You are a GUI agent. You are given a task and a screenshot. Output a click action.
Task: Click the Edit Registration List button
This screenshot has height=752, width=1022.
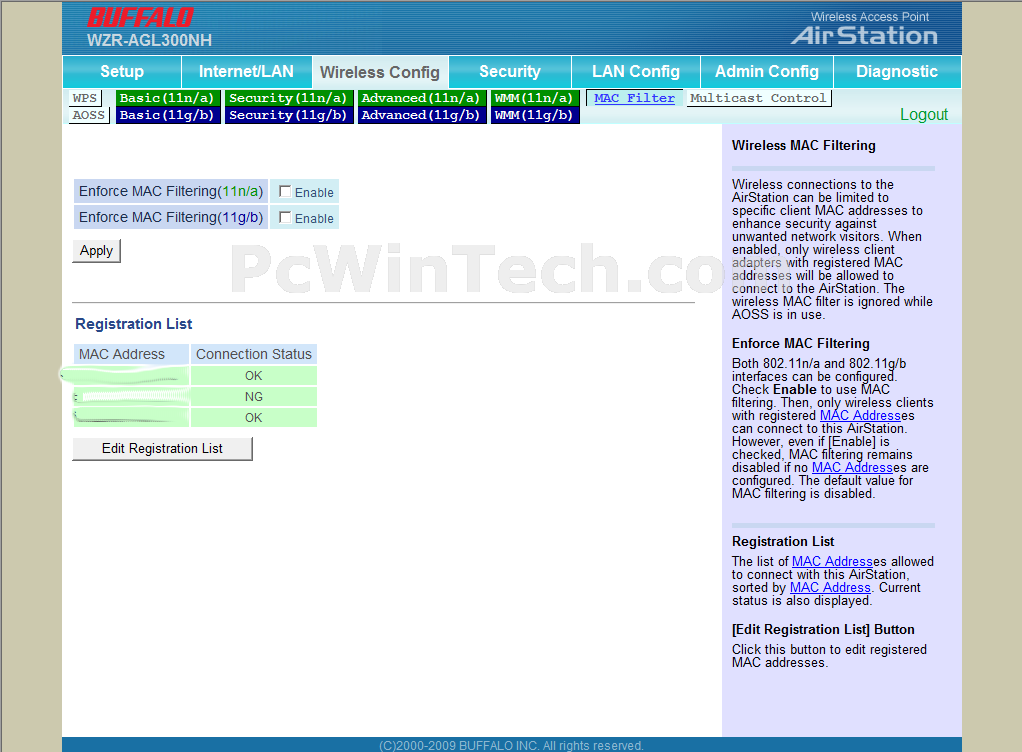click(162, 448)
